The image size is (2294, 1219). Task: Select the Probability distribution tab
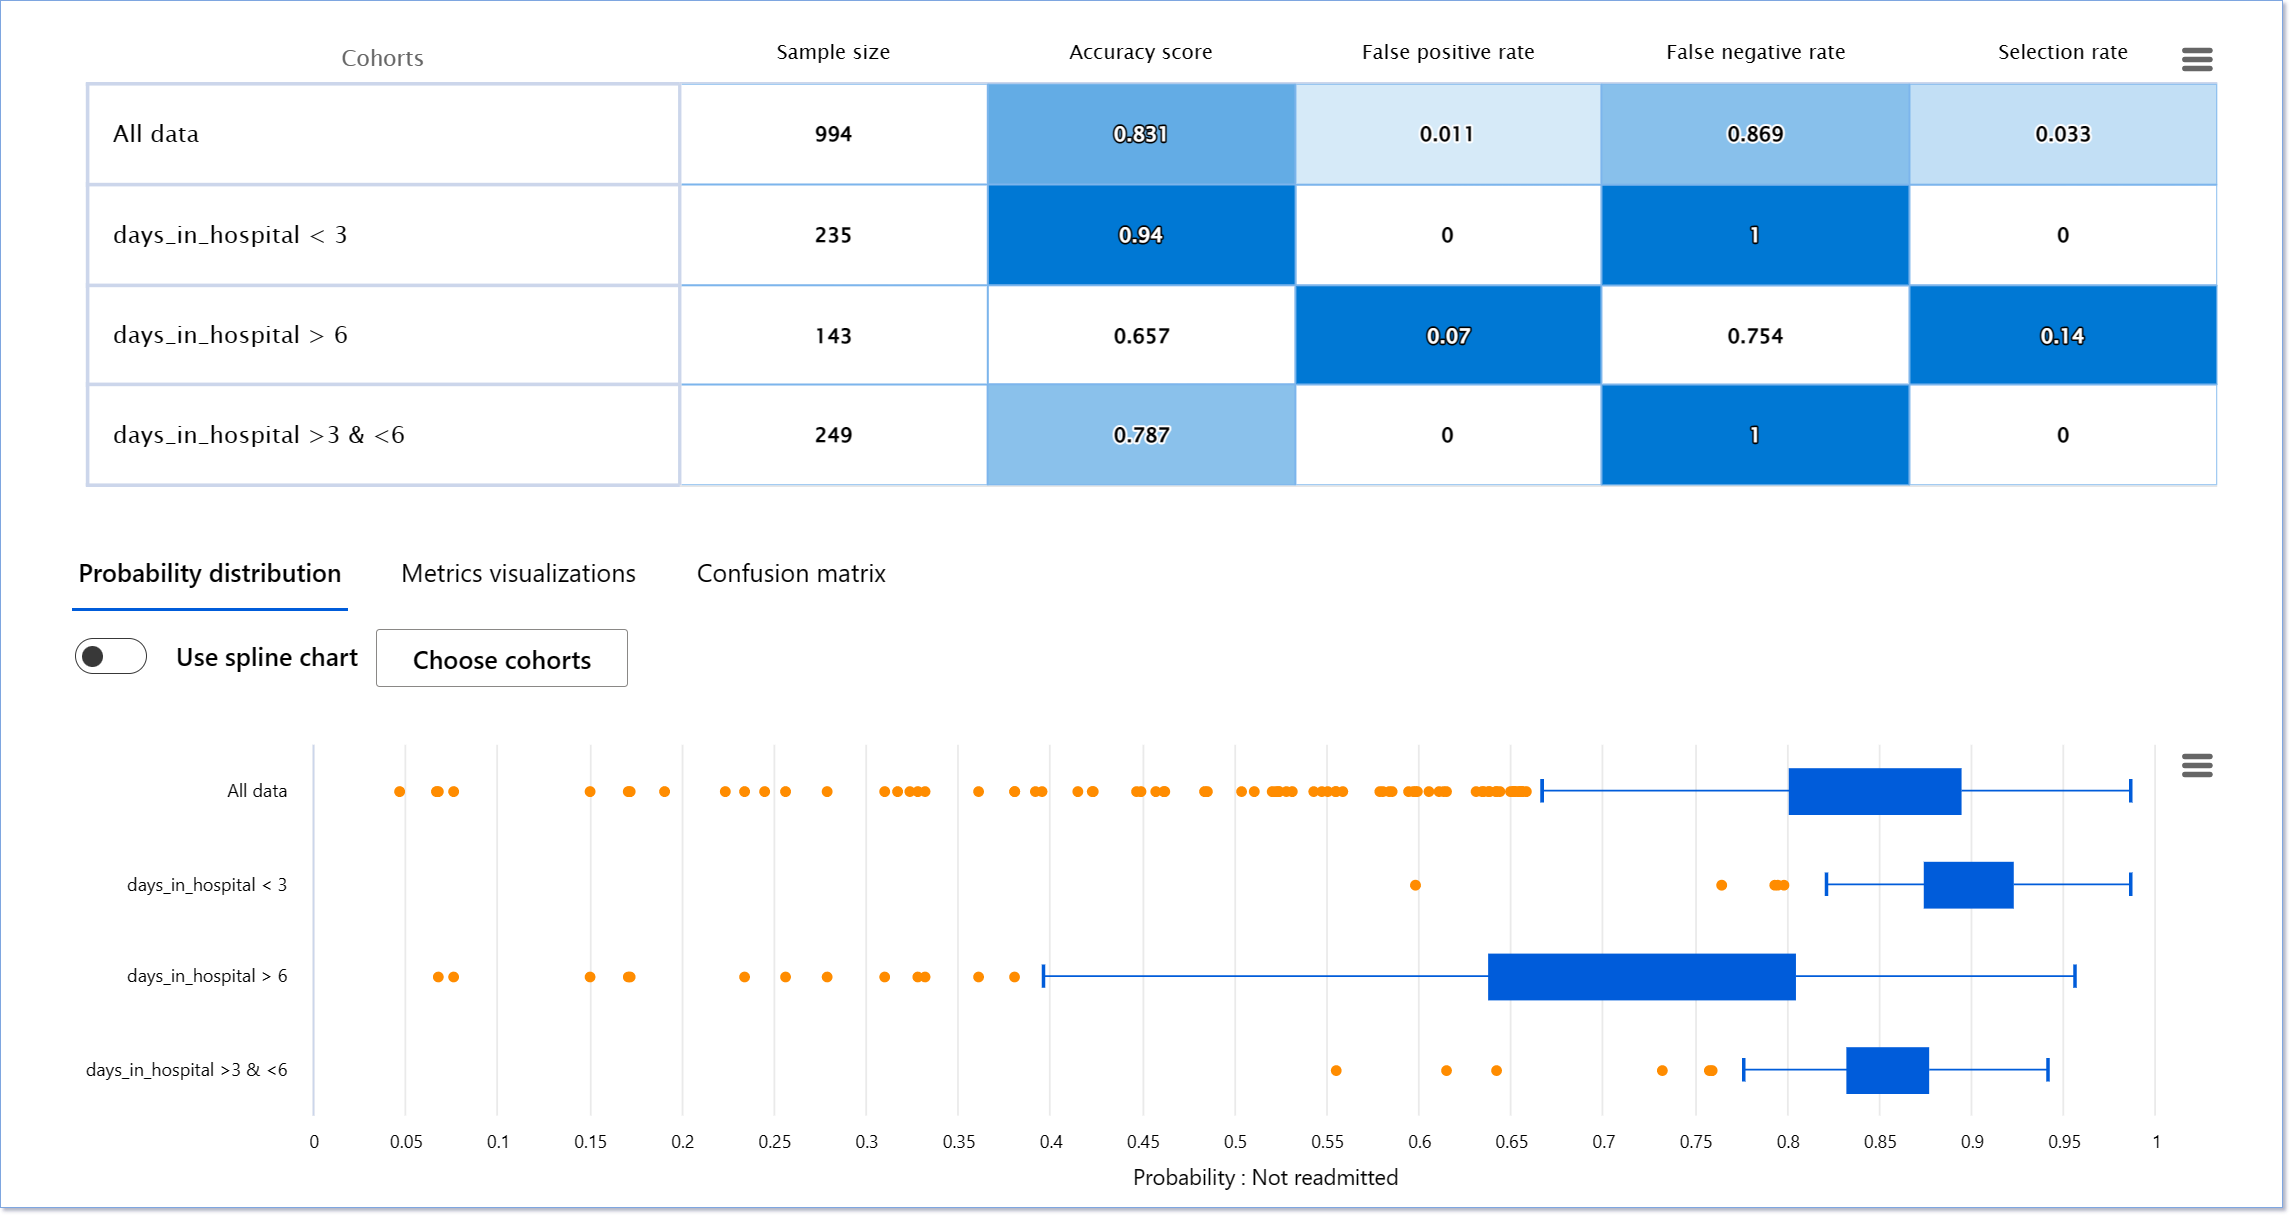click(210, 573)
